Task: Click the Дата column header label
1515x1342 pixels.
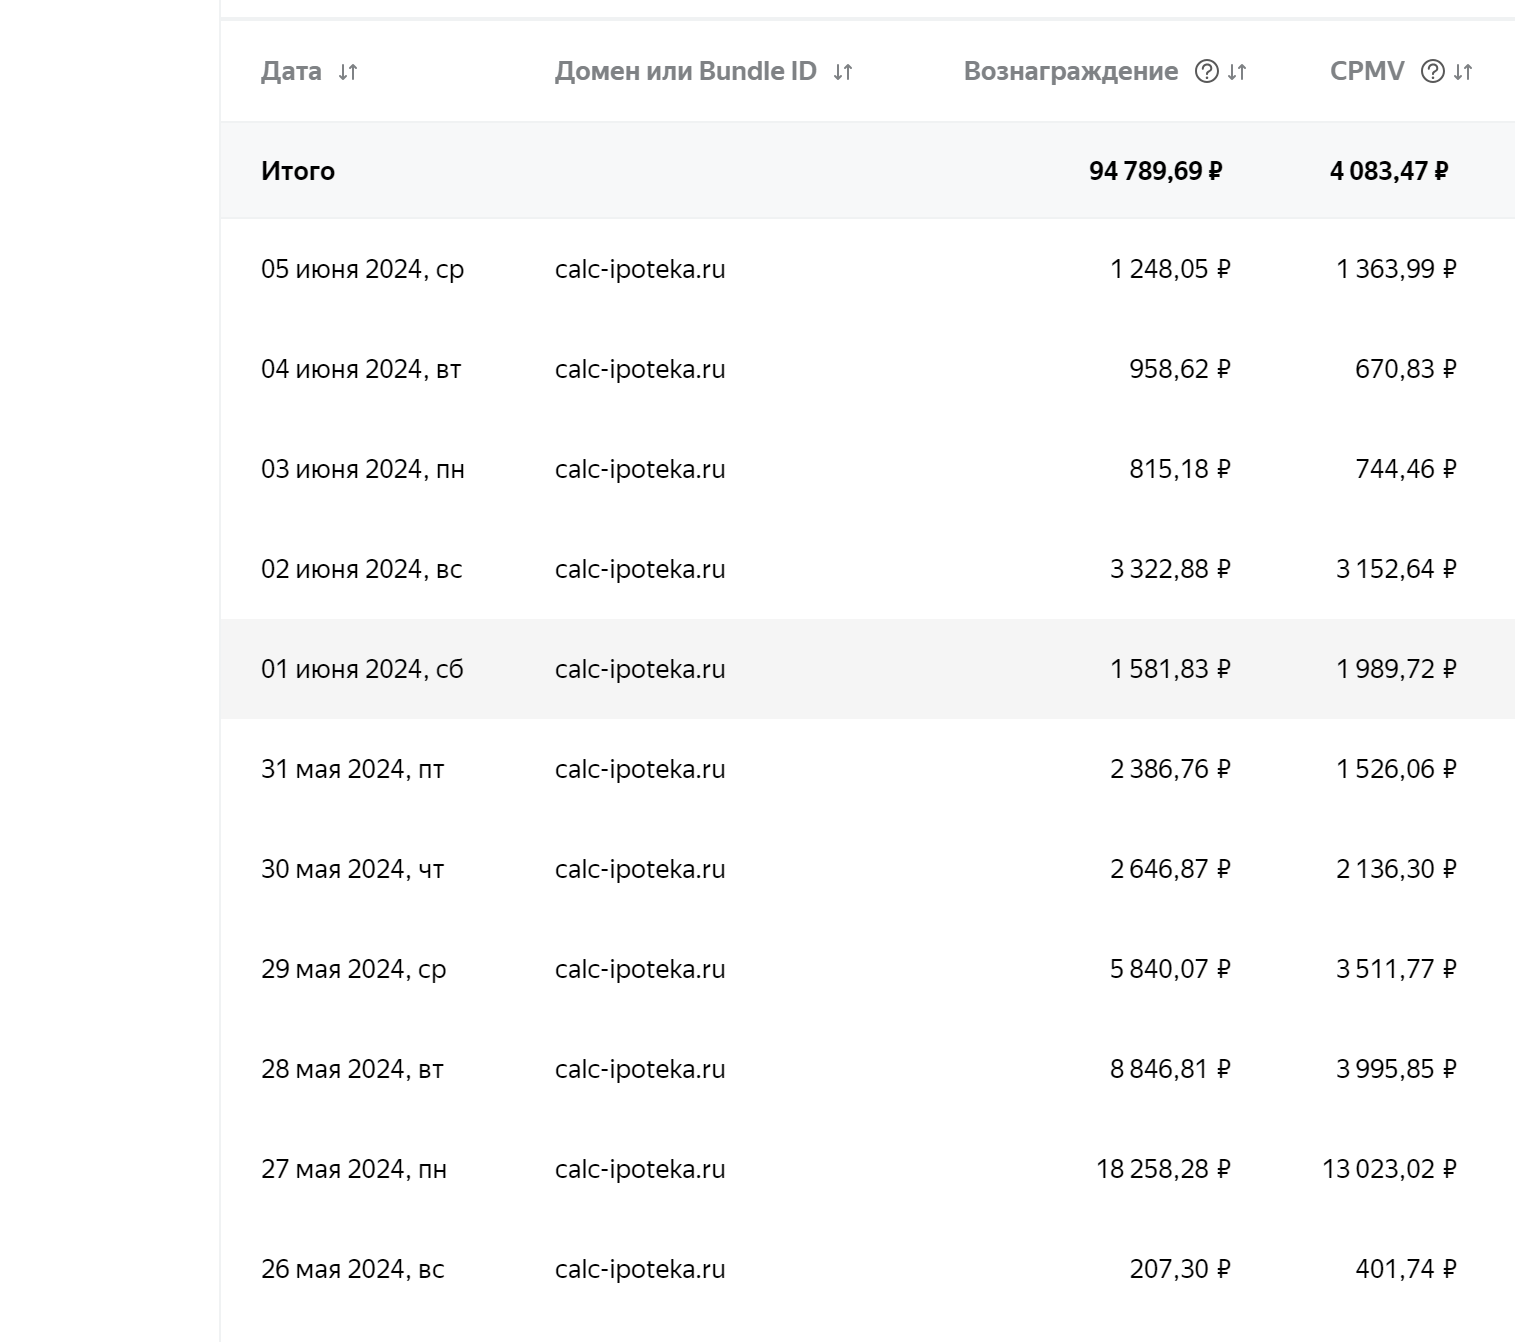Action: tap(291, 72)
